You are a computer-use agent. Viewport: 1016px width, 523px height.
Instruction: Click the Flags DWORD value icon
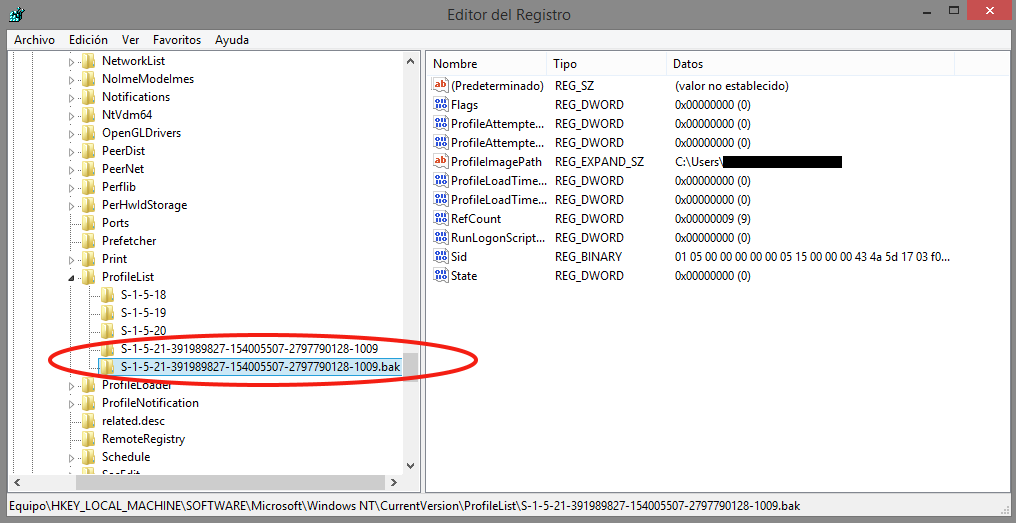pos(440,105)
